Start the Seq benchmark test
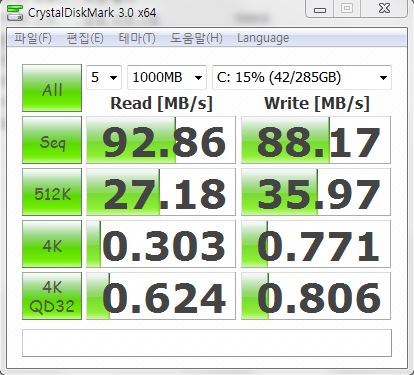 click(x=52, y=140)
